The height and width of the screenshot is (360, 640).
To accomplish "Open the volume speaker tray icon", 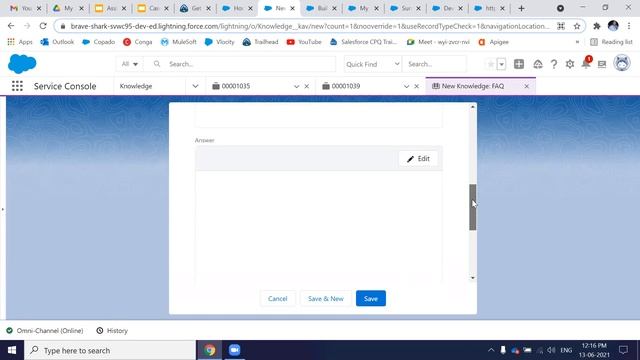I will click(x=551, y=350).
